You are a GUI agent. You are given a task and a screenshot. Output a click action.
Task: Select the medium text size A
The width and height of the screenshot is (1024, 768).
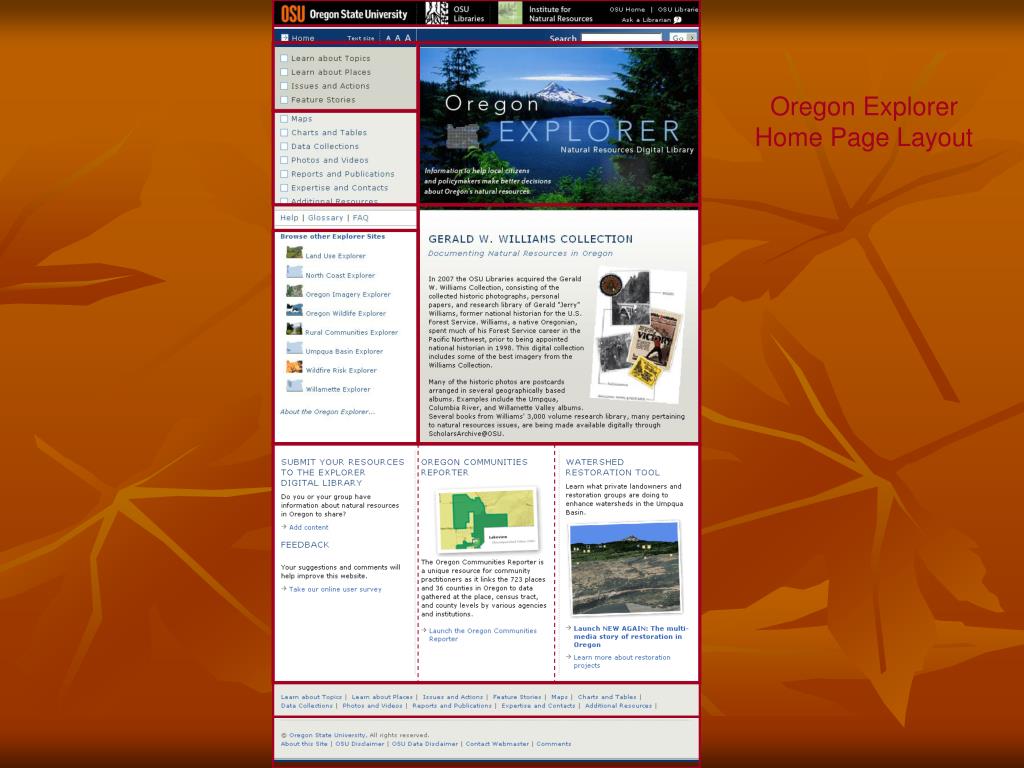[x=397, y=39]
